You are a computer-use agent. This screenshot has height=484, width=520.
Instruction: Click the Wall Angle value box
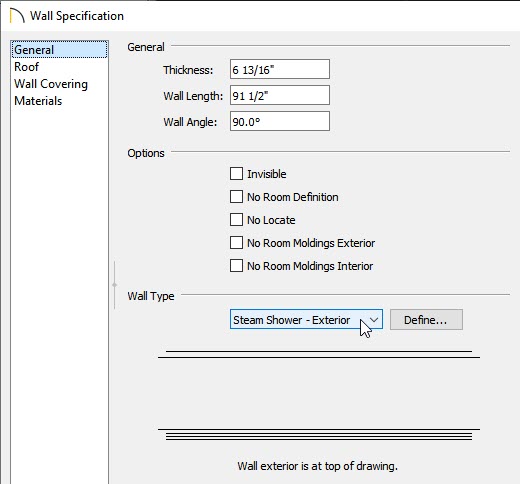coord(280,121)
